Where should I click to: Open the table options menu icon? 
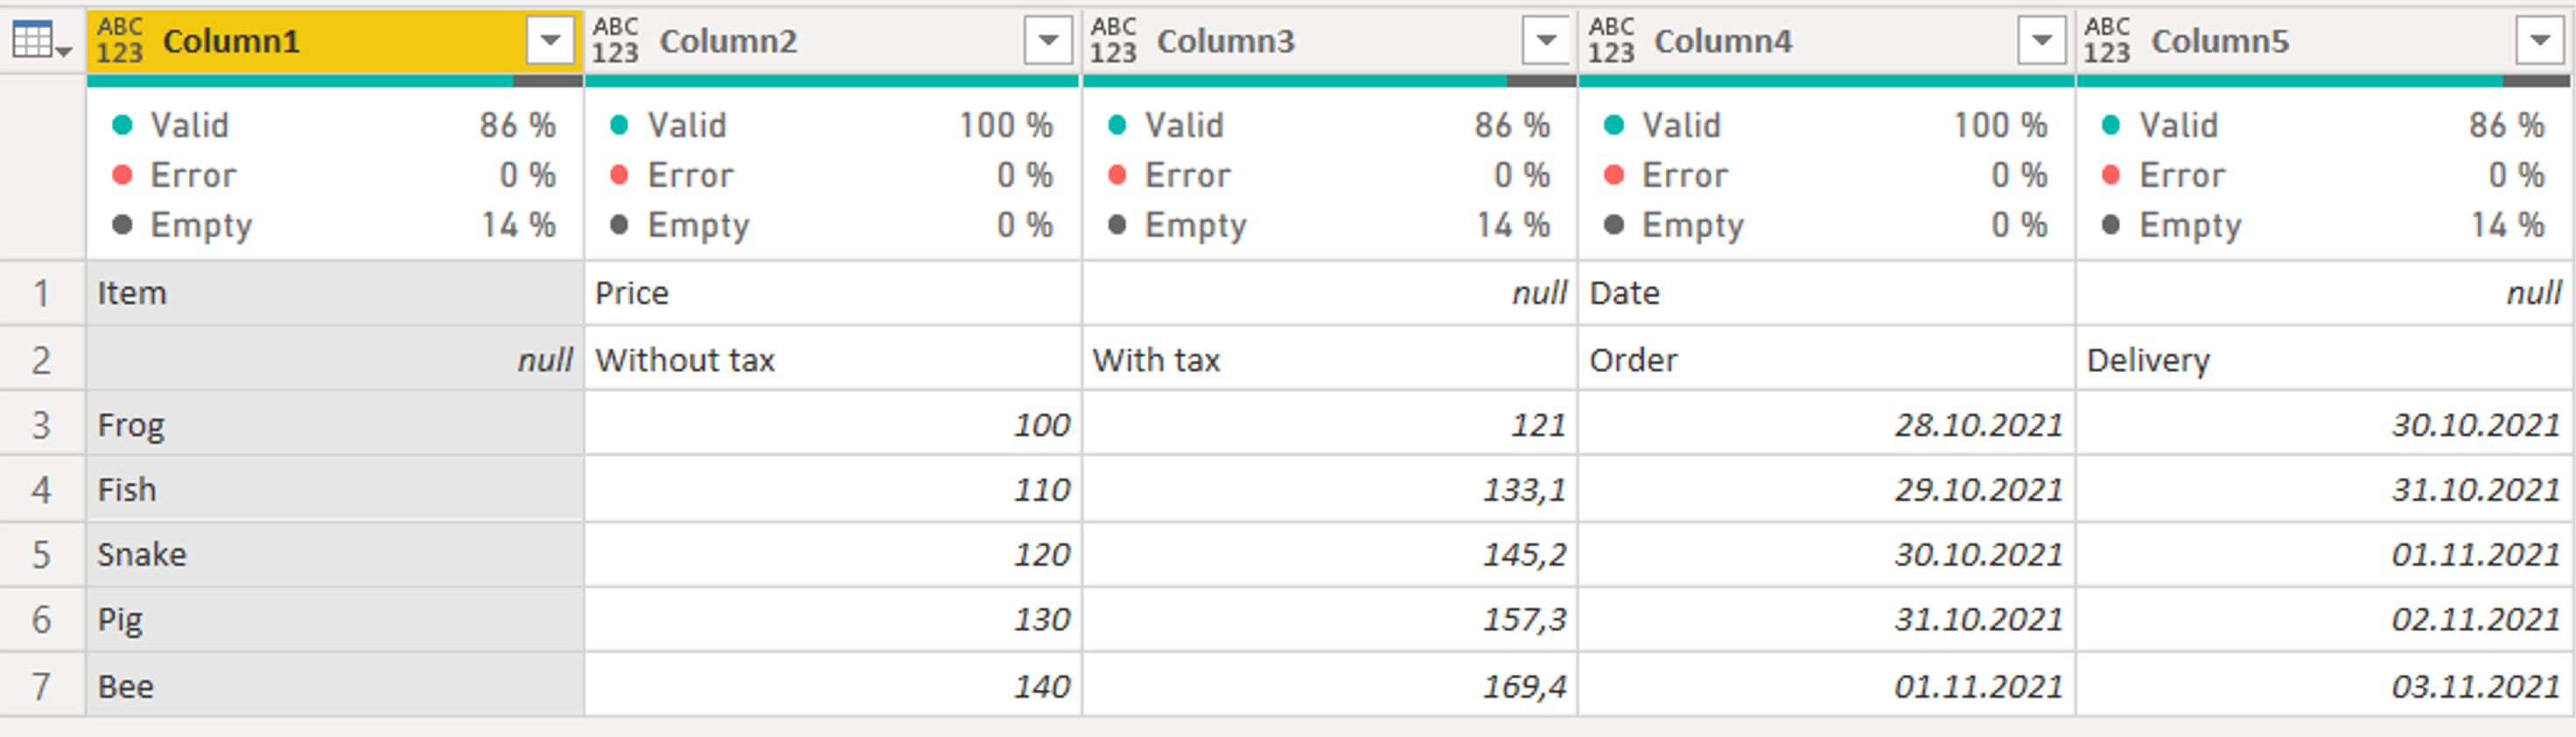(x=40, y=41)
